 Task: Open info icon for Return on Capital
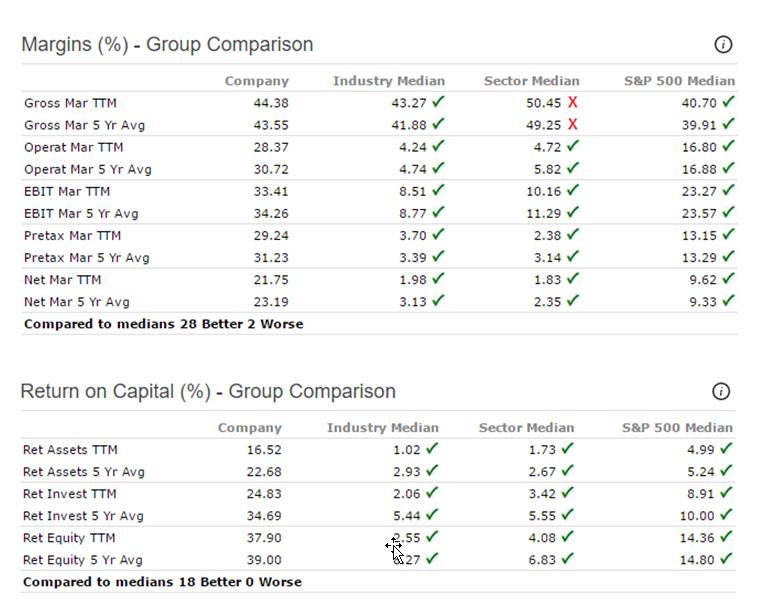721,391
